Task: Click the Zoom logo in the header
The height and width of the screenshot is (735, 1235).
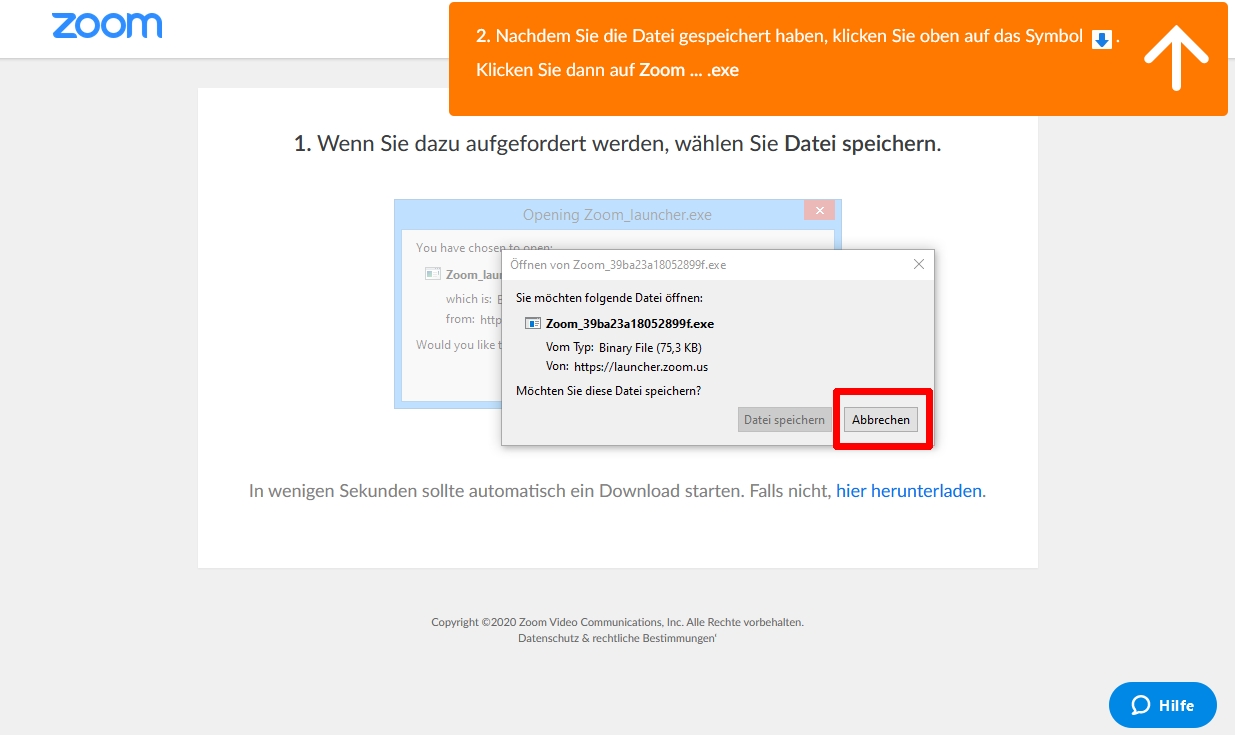Action: (107, 26)
